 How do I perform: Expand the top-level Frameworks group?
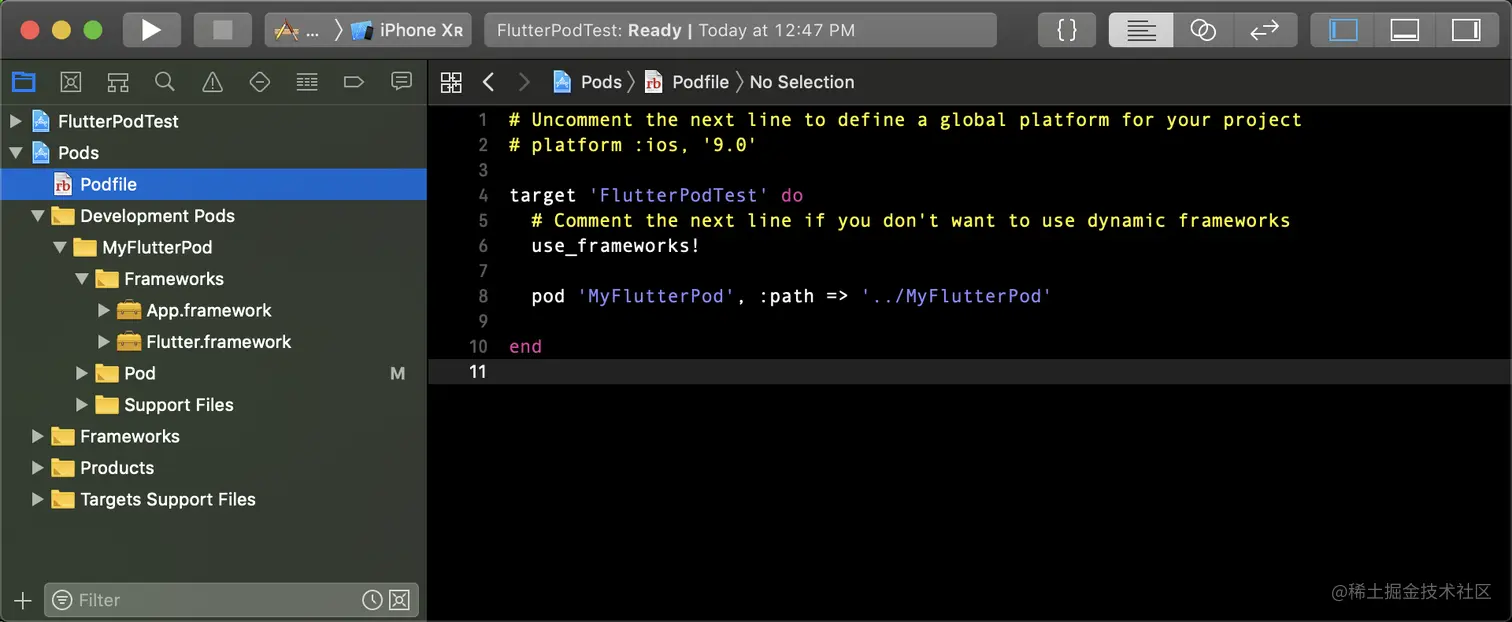[38, 436]
